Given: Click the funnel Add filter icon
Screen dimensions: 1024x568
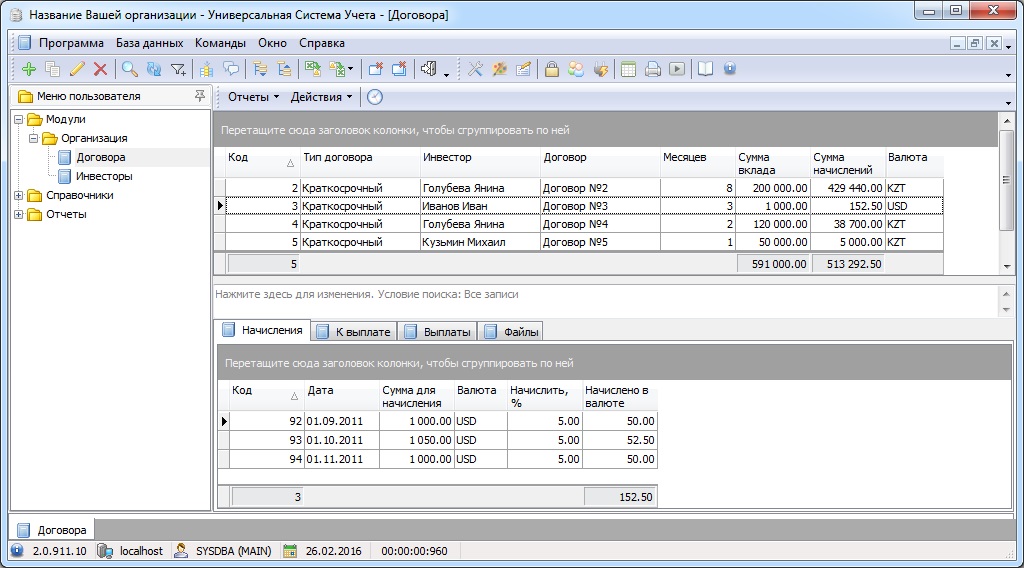Looking at the screenshot, I should click(x=178, y=69).
